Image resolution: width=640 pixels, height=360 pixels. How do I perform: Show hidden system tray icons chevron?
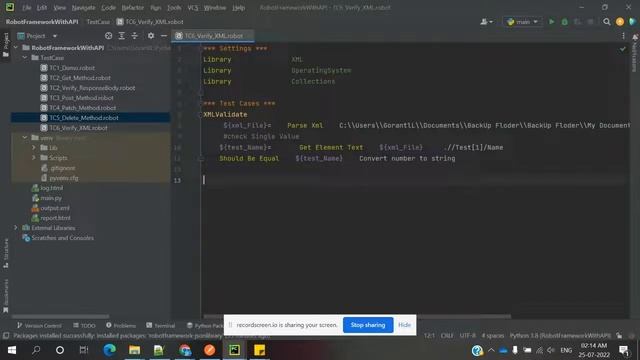coord(491,350)
